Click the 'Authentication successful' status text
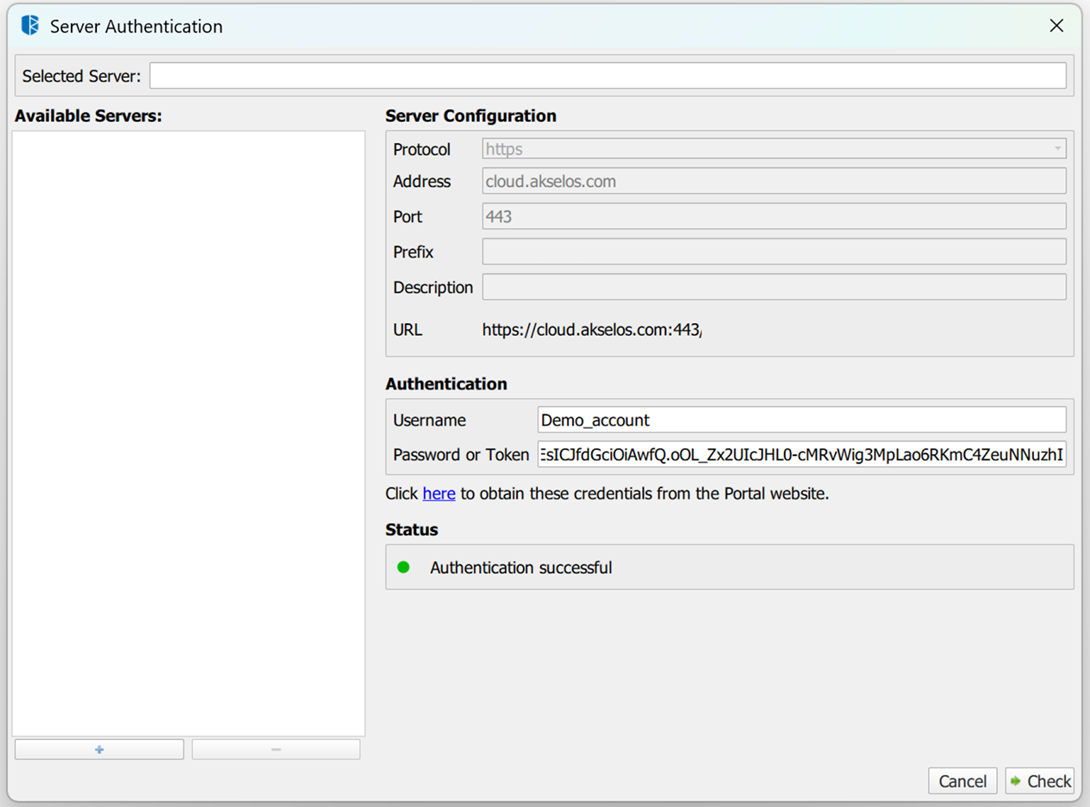 [521, 568]
